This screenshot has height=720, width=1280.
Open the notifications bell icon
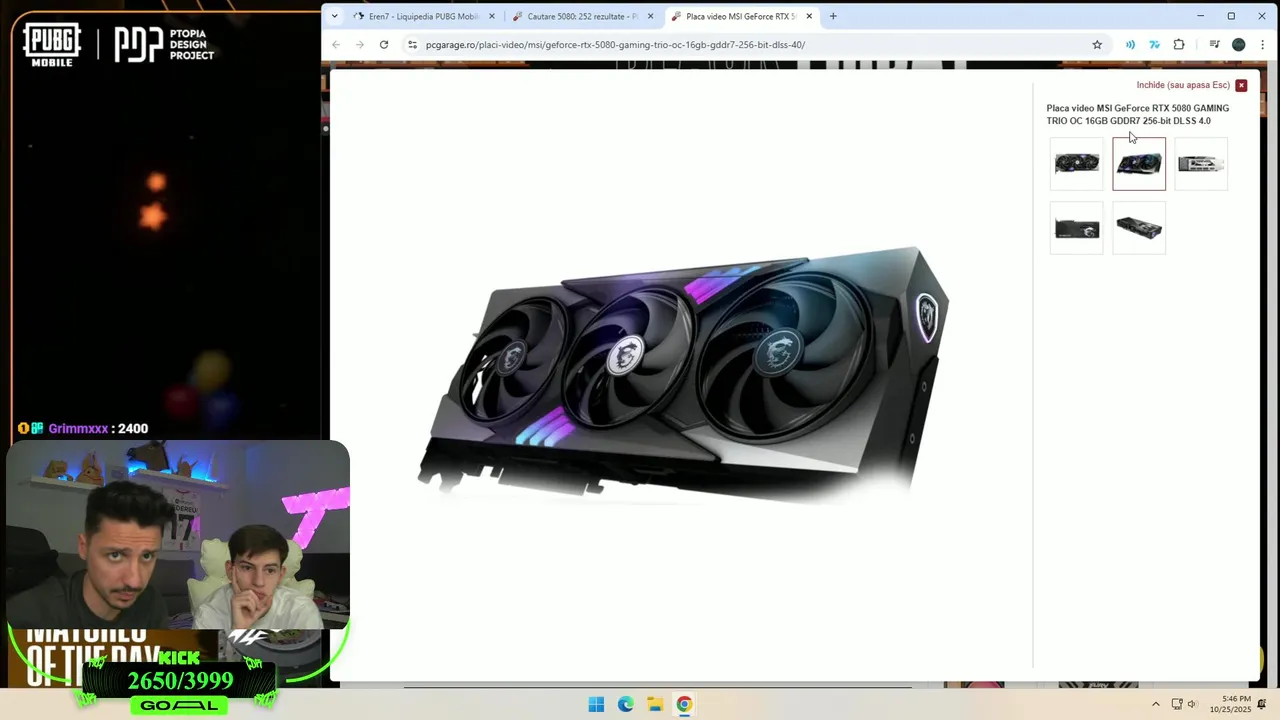pos(1262,704)
